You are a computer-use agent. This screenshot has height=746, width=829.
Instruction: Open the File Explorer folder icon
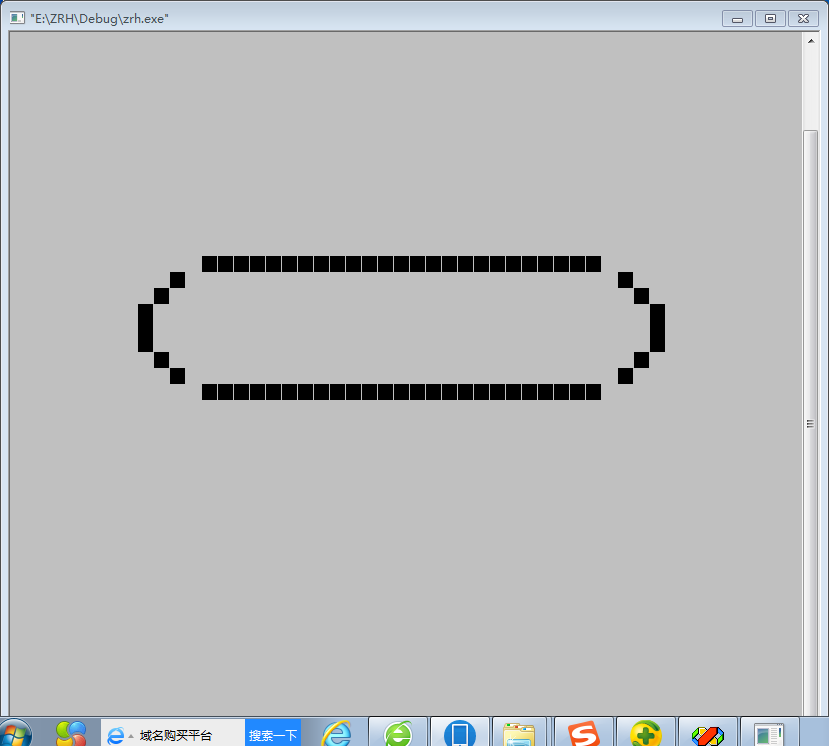click(x=519, y=733)
